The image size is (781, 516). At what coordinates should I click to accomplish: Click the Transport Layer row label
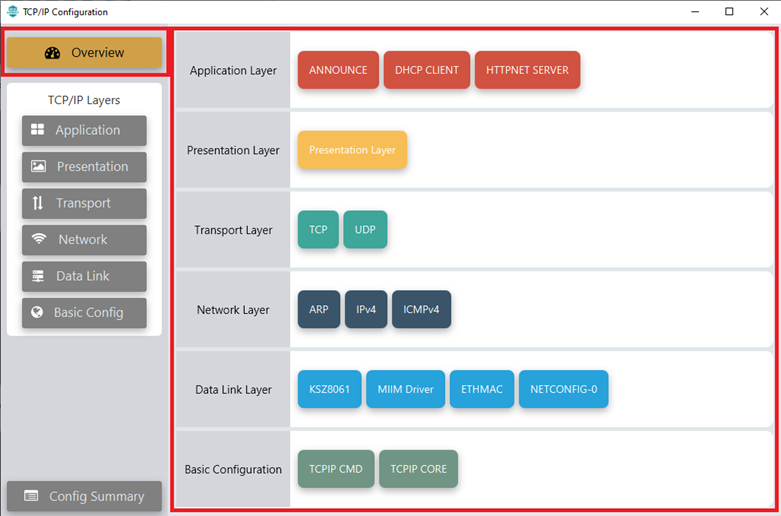coord(233,230)
